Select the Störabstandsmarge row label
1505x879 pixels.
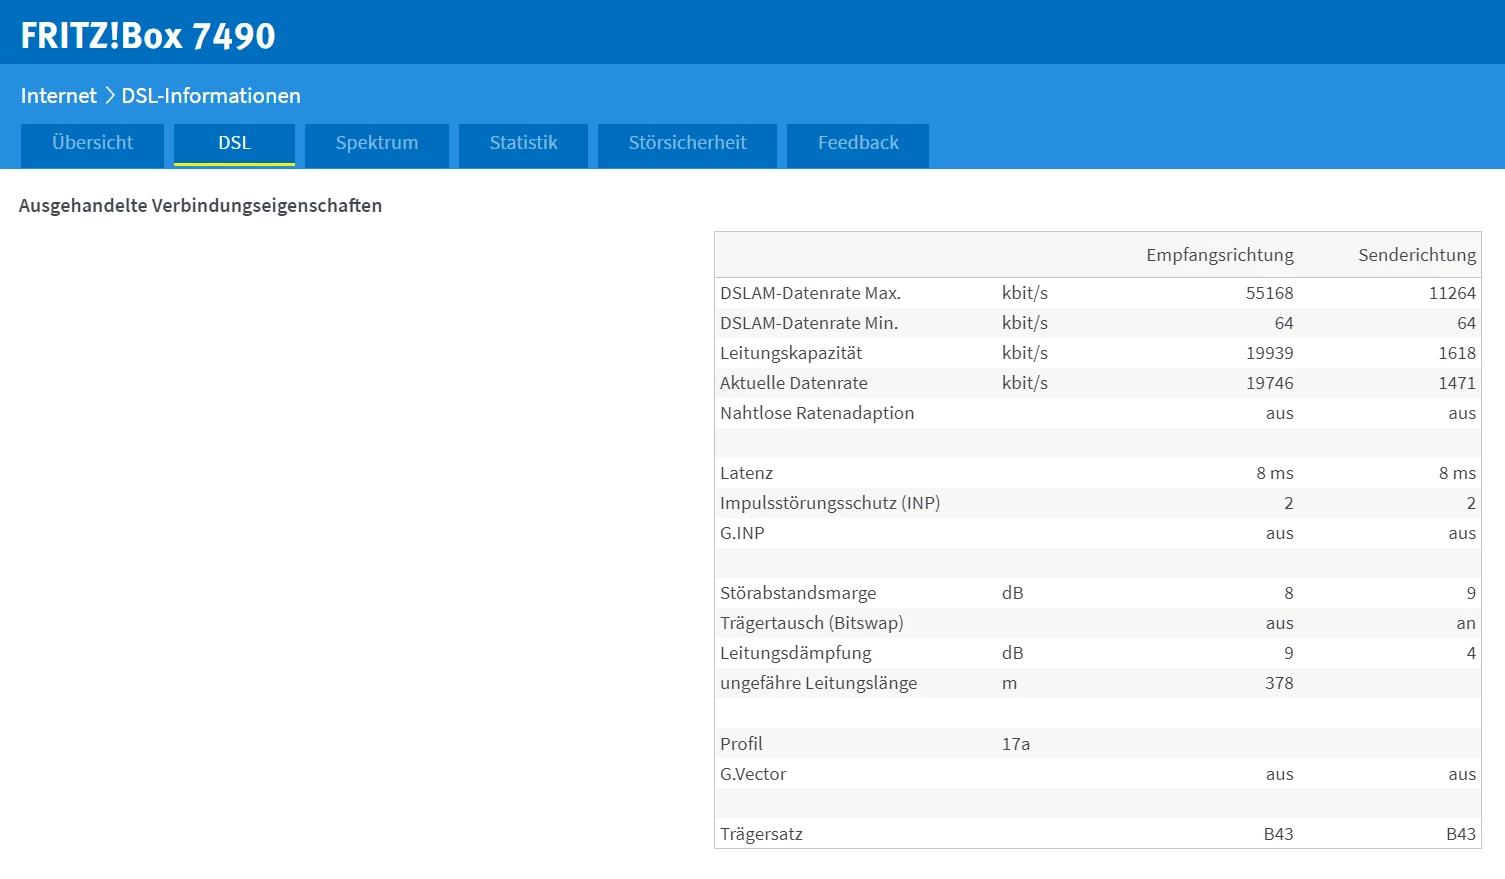coord(797,593)
